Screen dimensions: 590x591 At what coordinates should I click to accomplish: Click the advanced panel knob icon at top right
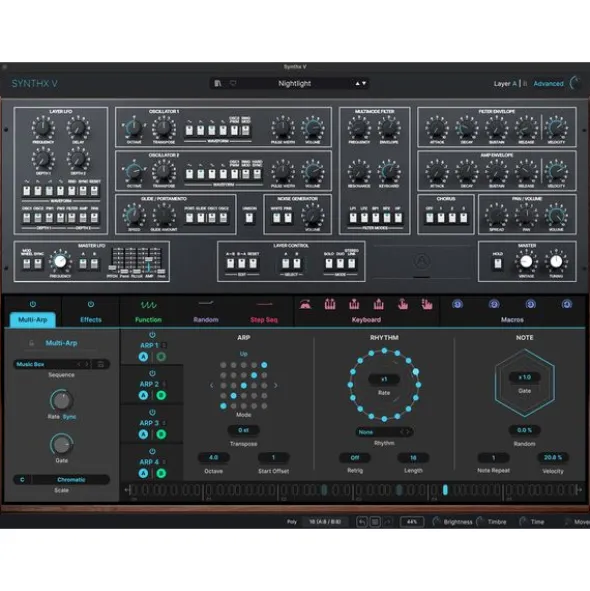coord(575,83)
